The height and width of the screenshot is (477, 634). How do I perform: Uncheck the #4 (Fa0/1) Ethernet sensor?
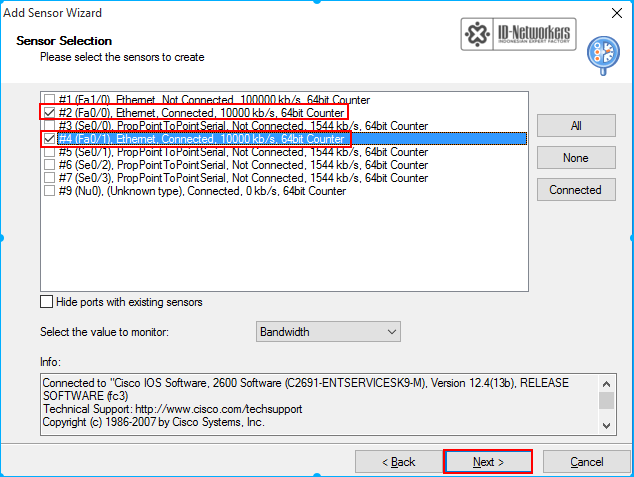[49, 139]
